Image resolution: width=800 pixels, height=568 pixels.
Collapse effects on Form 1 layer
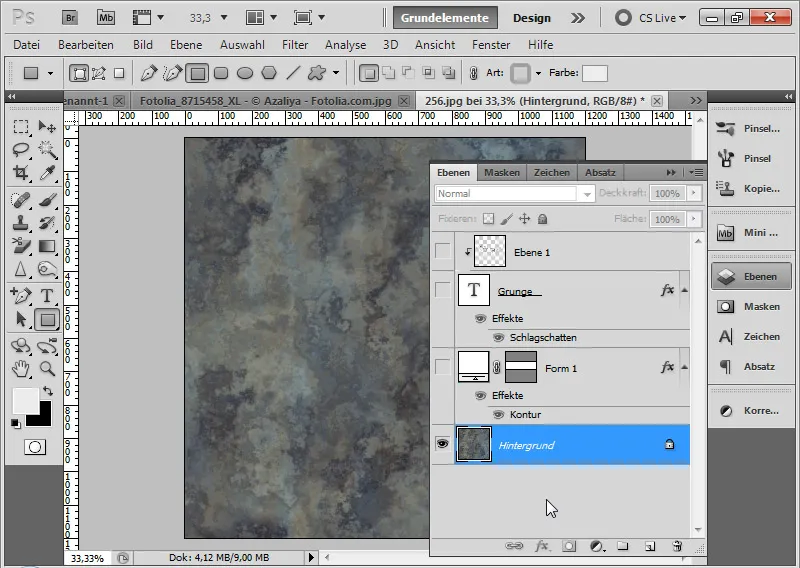click(684, 367)
